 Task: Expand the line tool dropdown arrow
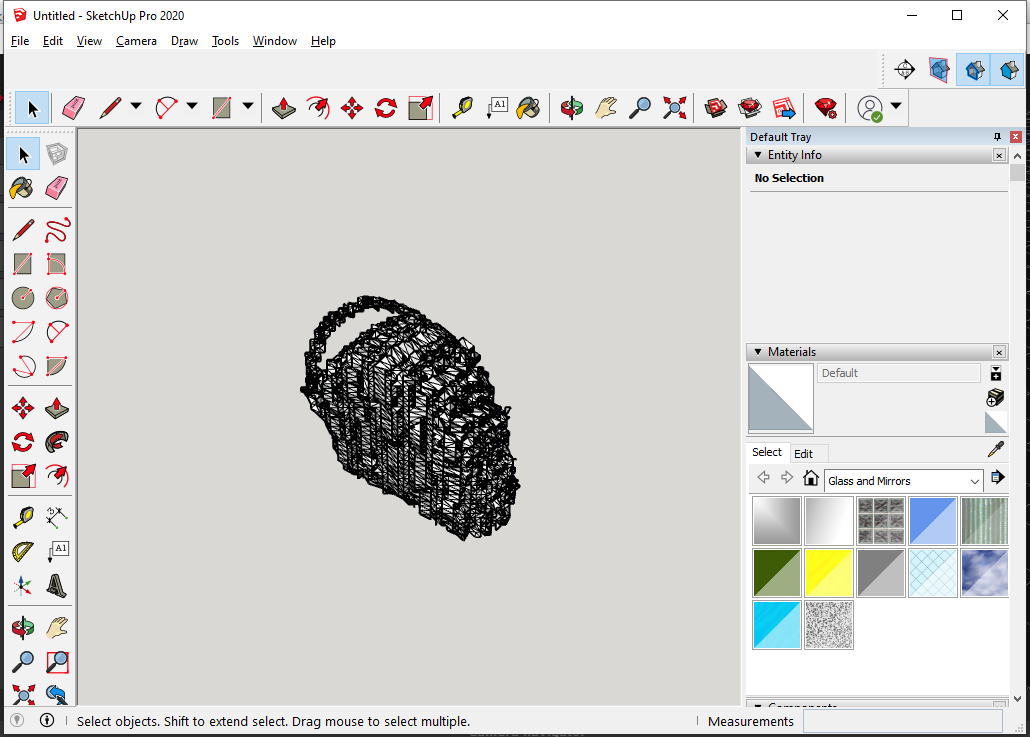(135, 107)
